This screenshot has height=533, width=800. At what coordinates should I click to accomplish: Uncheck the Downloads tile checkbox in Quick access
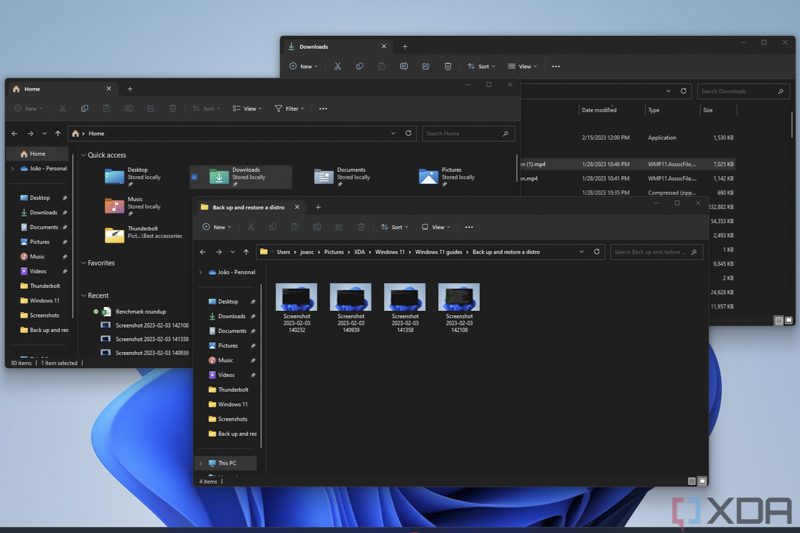pyautogui.click(x=194, y=177)
